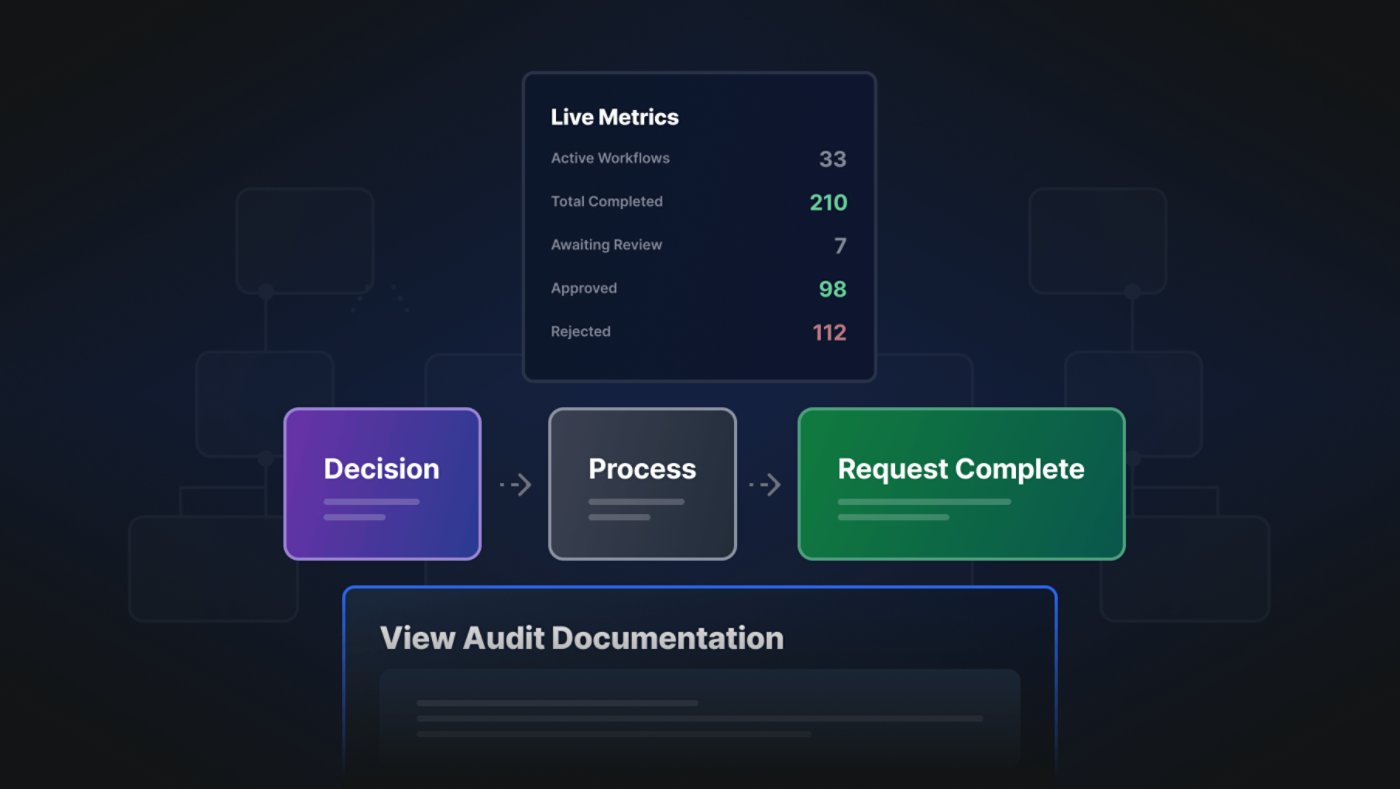Select the purple Decision node

click(382, 483)
